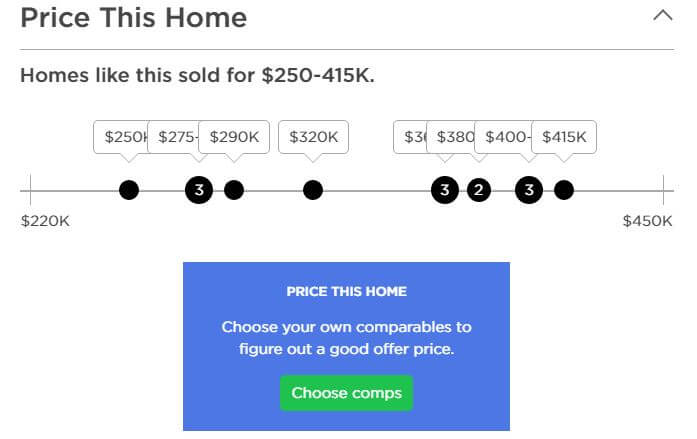Select the $415K price label
The height and width of the screenshot is (439, 697).
565,137
